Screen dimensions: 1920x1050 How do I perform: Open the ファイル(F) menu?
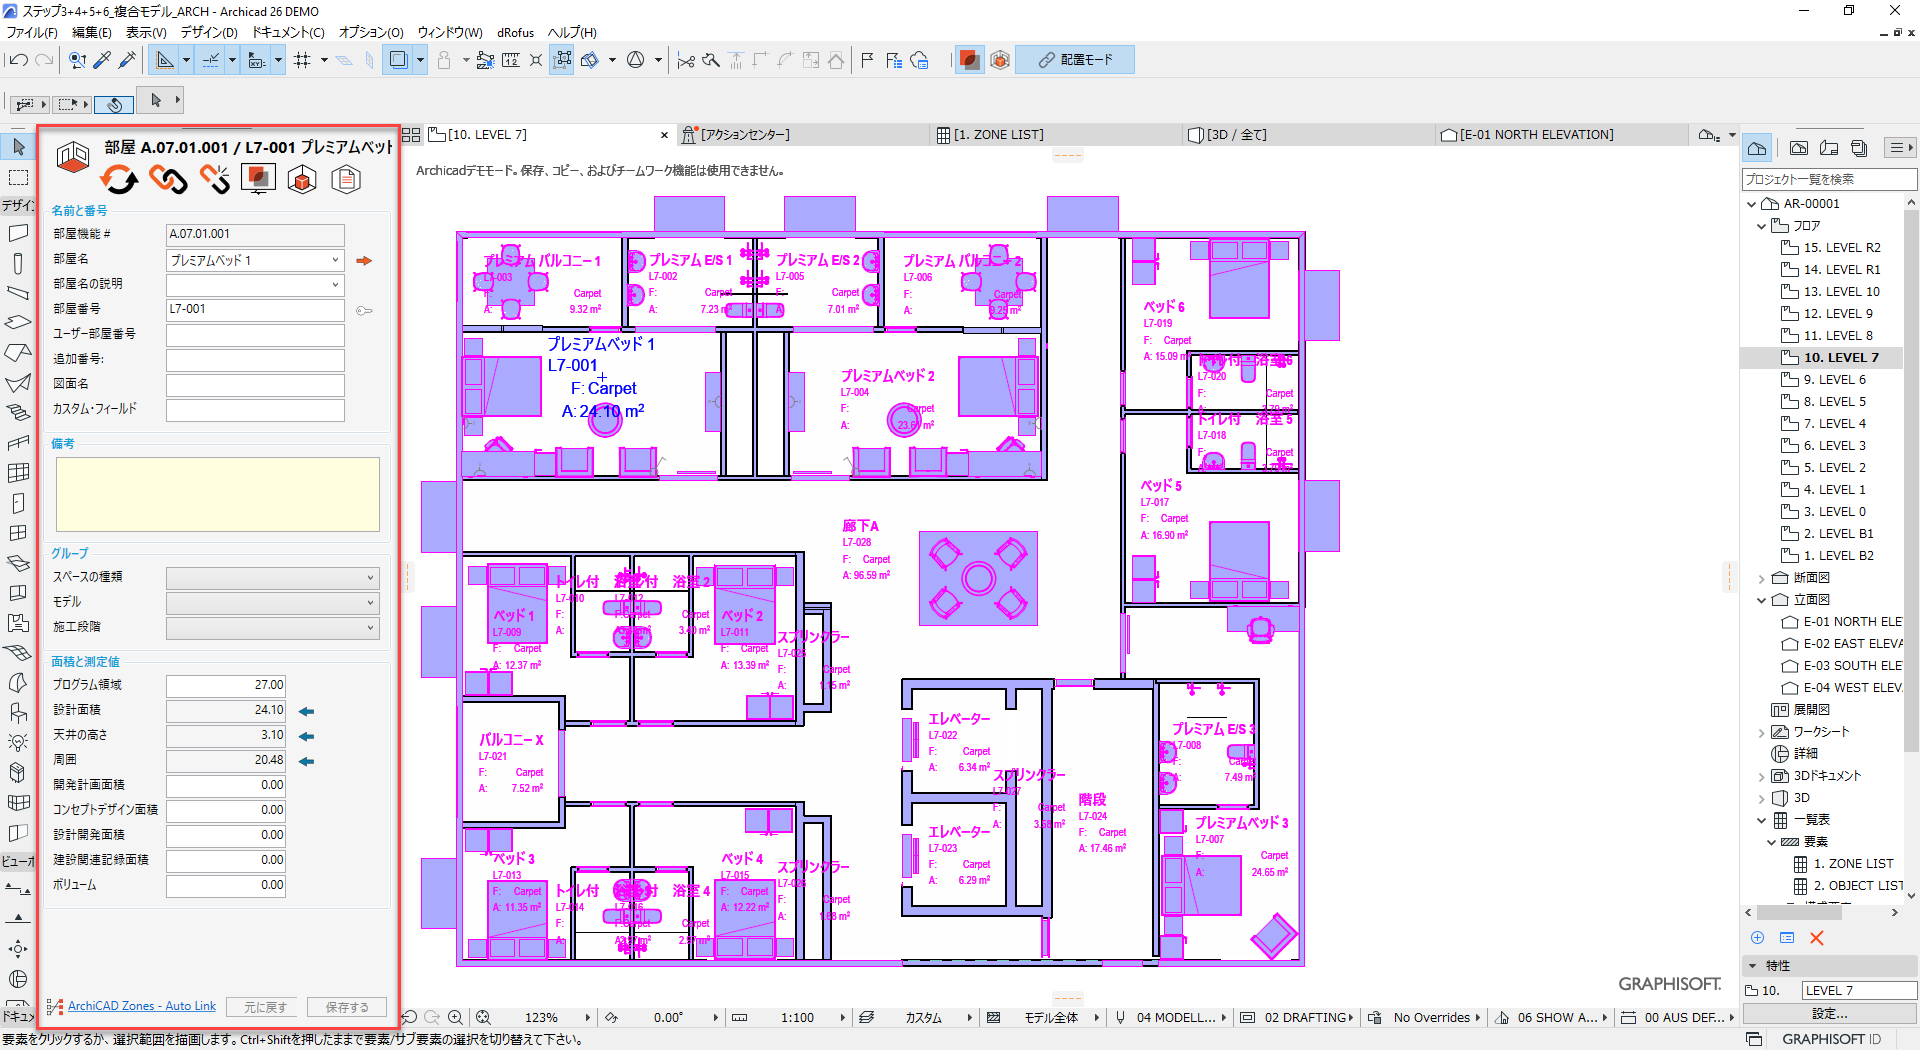coord(32,32)
